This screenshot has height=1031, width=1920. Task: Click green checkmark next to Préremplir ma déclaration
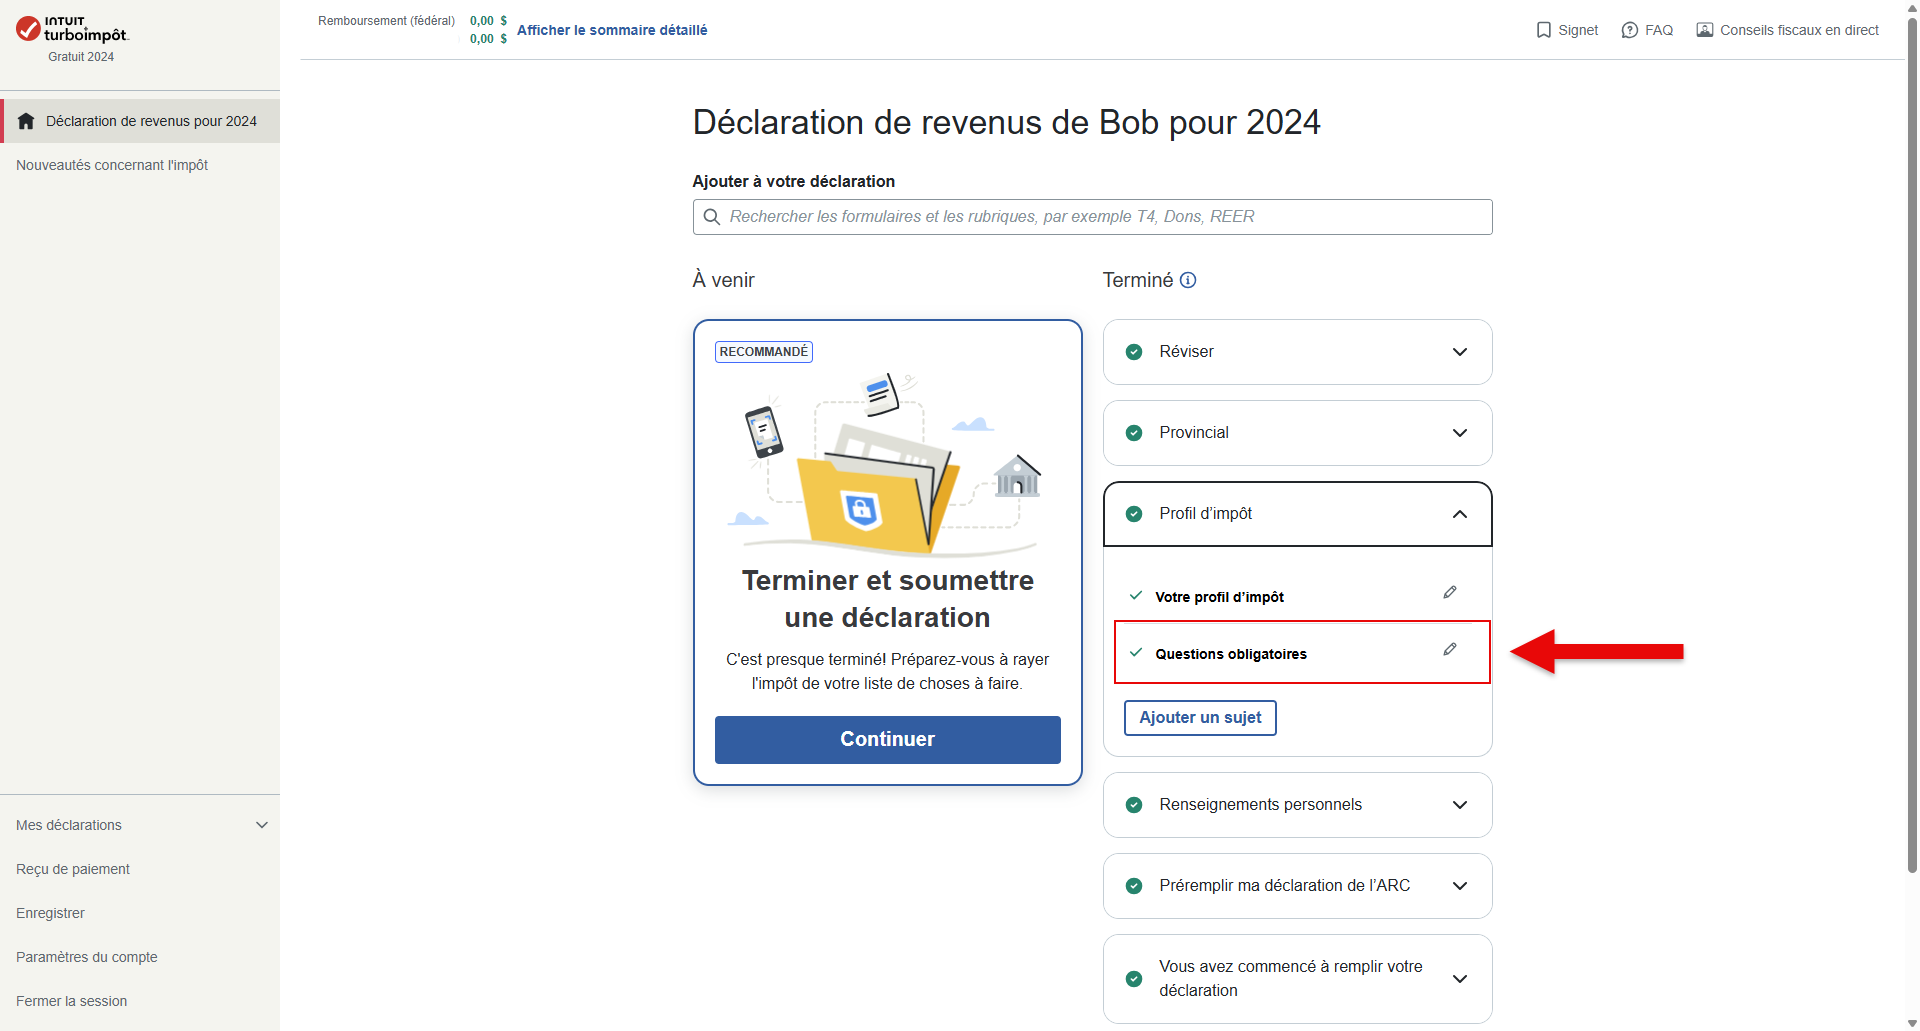(1134, 886)
